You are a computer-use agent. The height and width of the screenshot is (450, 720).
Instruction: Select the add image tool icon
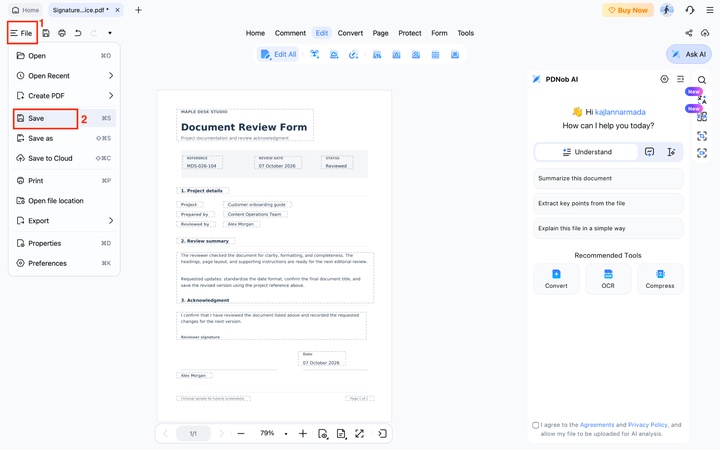(334, 54)
